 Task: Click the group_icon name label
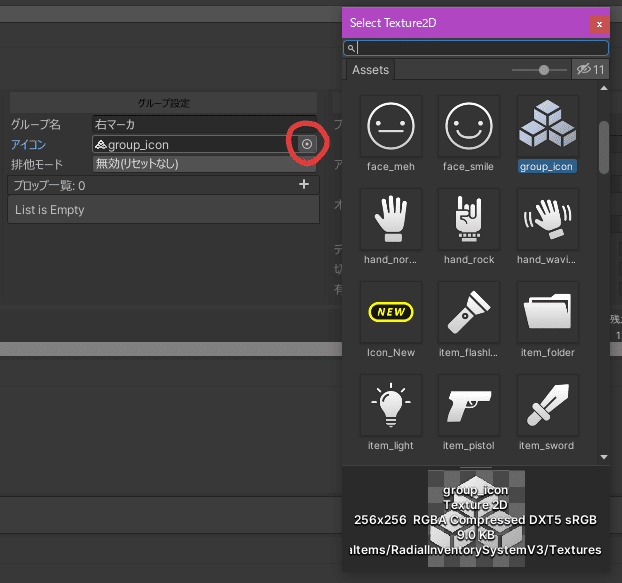[546, 166]
